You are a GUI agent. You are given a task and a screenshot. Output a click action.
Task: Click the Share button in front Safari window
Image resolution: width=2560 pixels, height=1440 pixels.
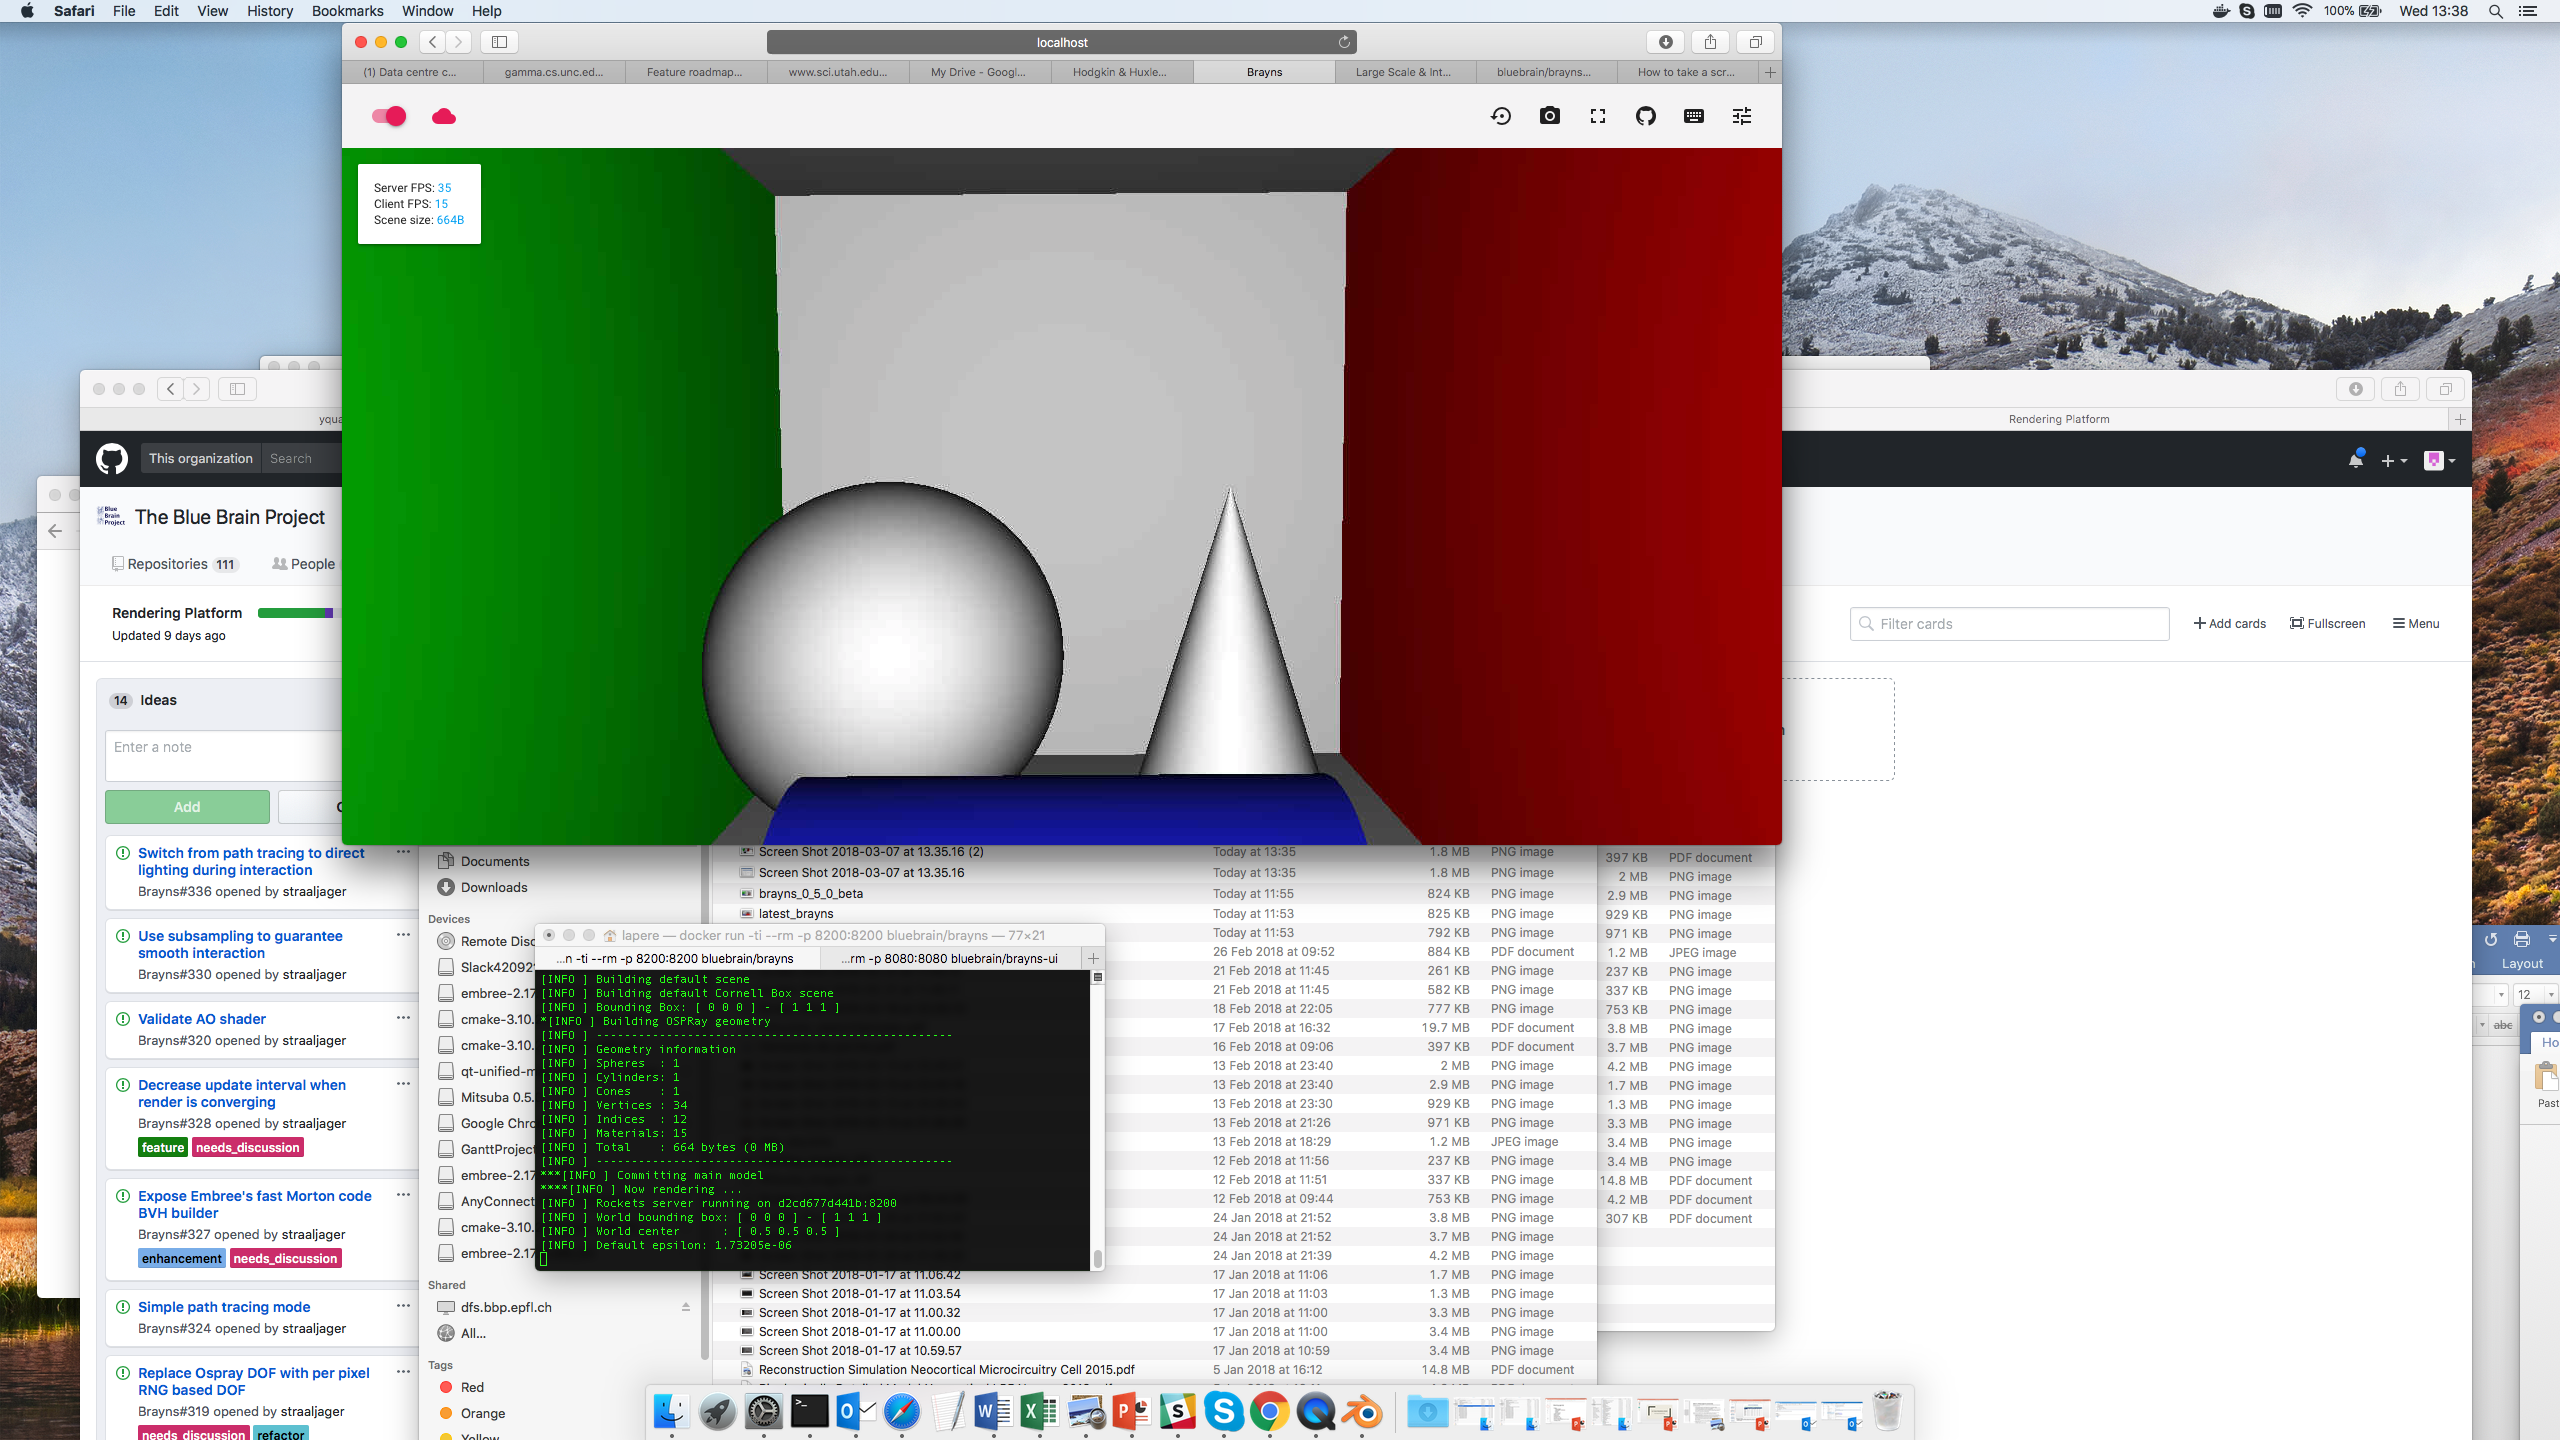[x=1710, y=42]
